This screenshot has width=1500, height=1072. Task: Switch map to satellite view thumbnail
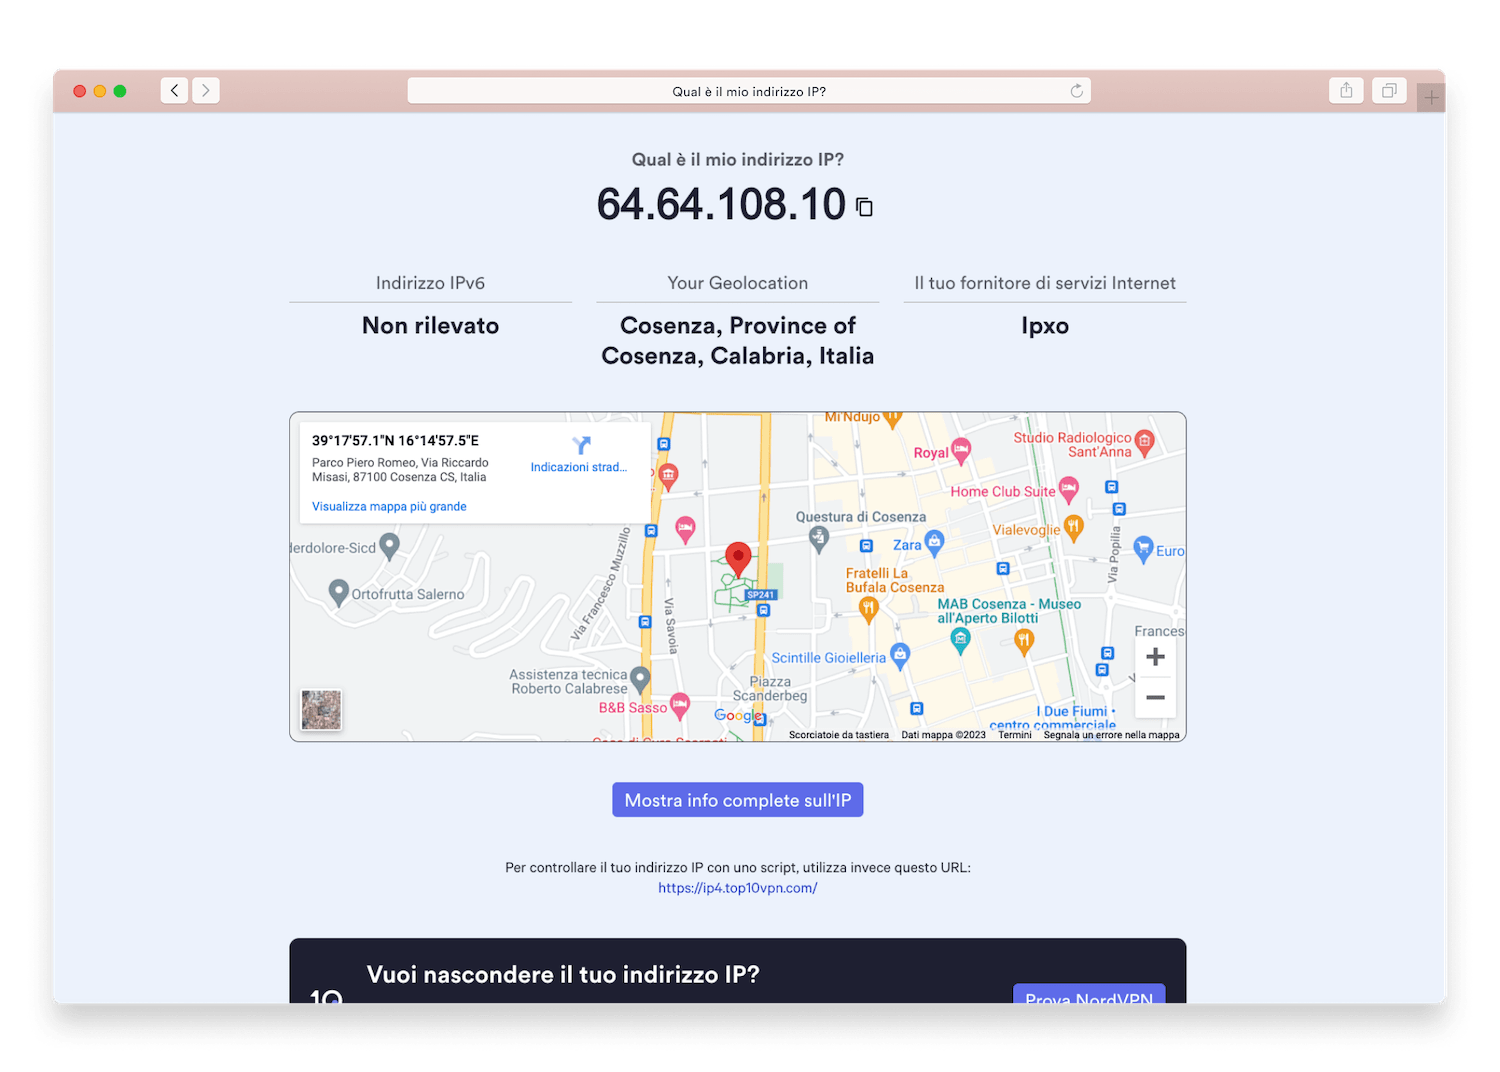click(x=321, y=710)
